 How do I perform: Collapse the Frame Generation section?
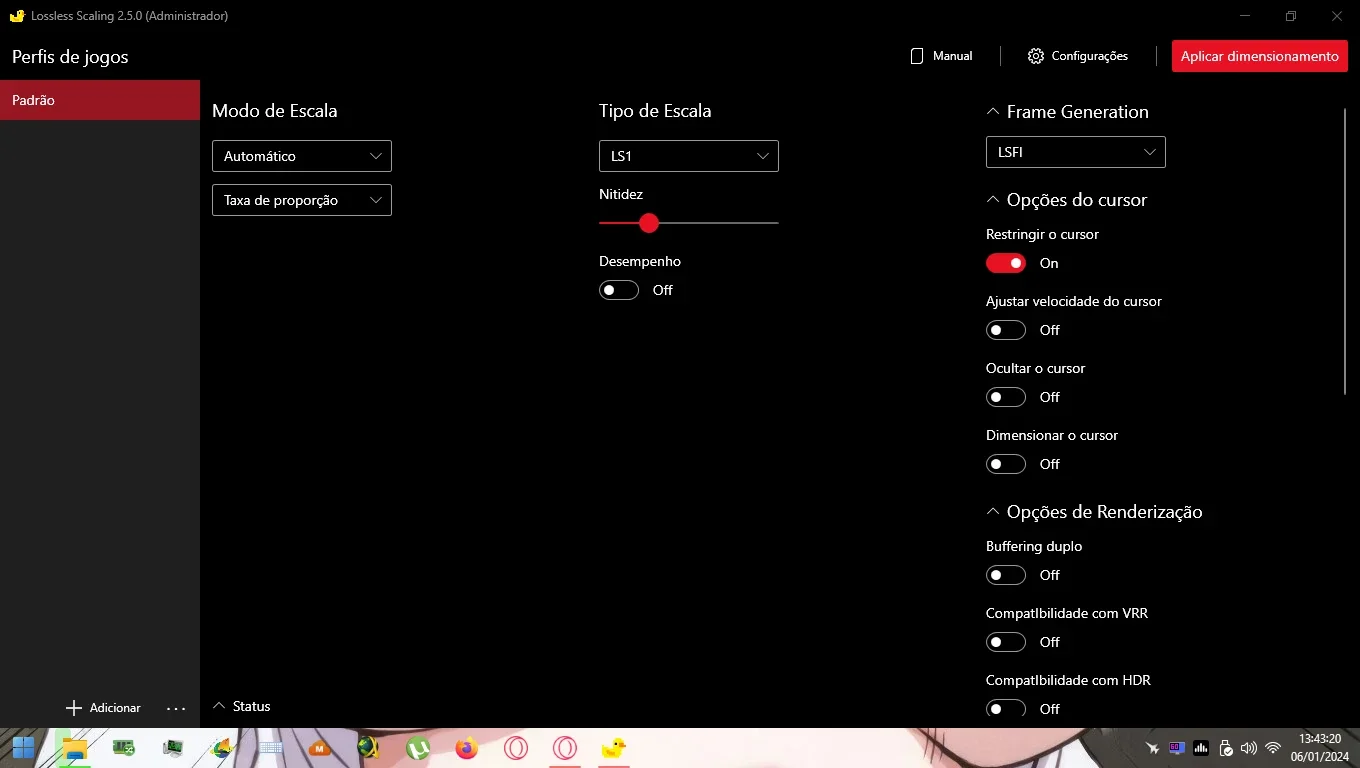993,112
